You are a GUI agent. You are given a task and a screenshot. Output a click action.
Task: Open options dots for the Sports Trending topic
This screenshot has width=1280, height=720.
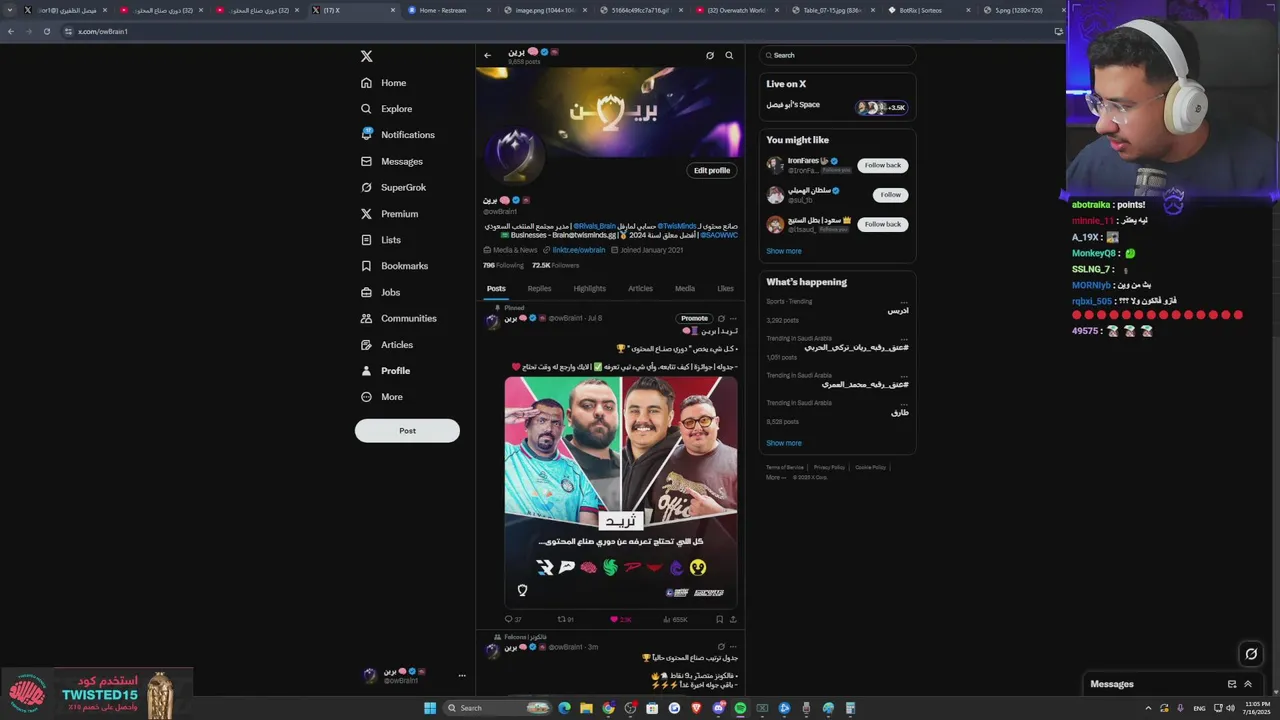pyautogui.click(x=904, y=302)
